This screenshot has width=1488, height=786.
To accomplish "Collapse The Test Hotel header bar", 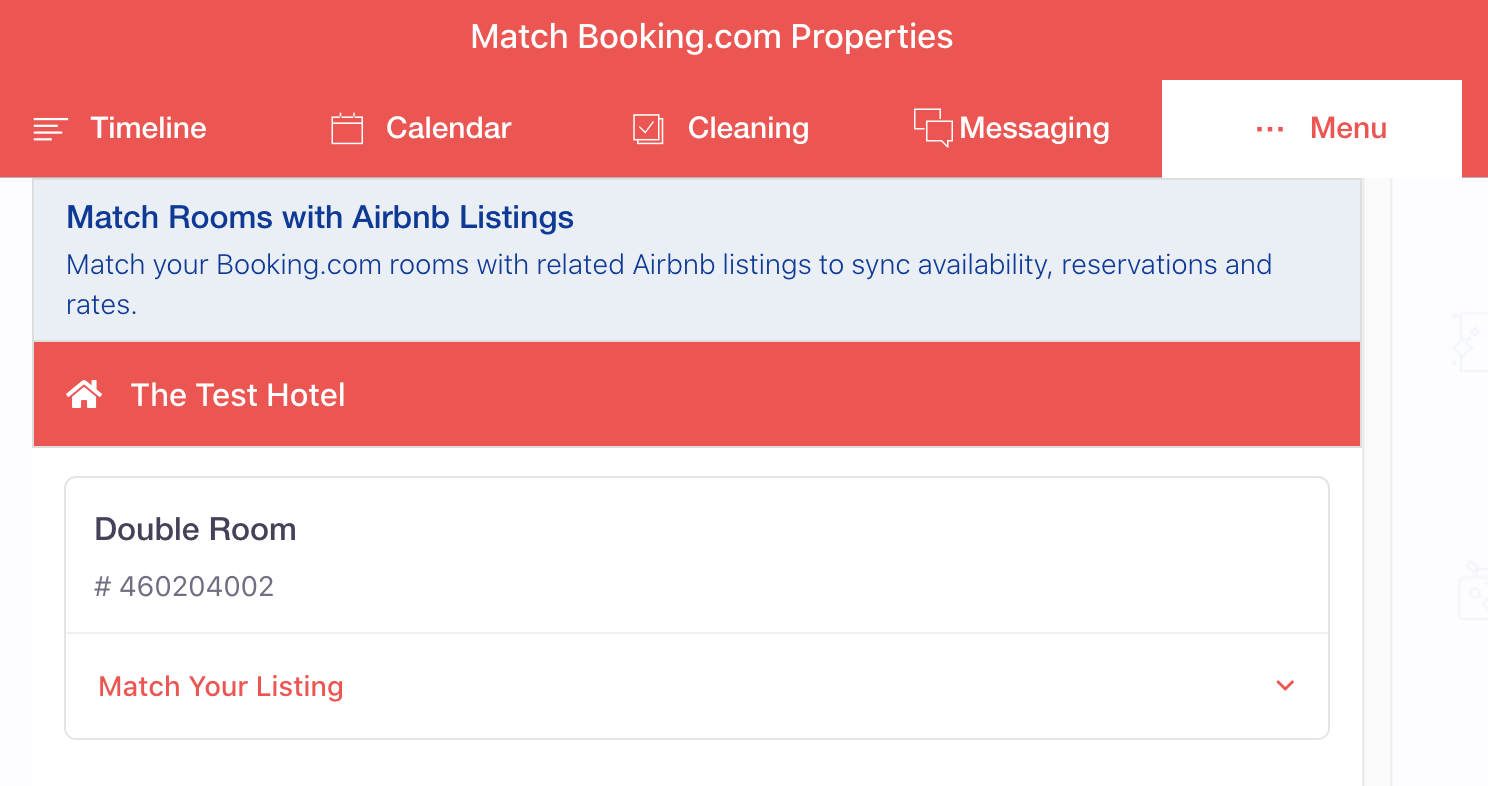I will (697, 395).
